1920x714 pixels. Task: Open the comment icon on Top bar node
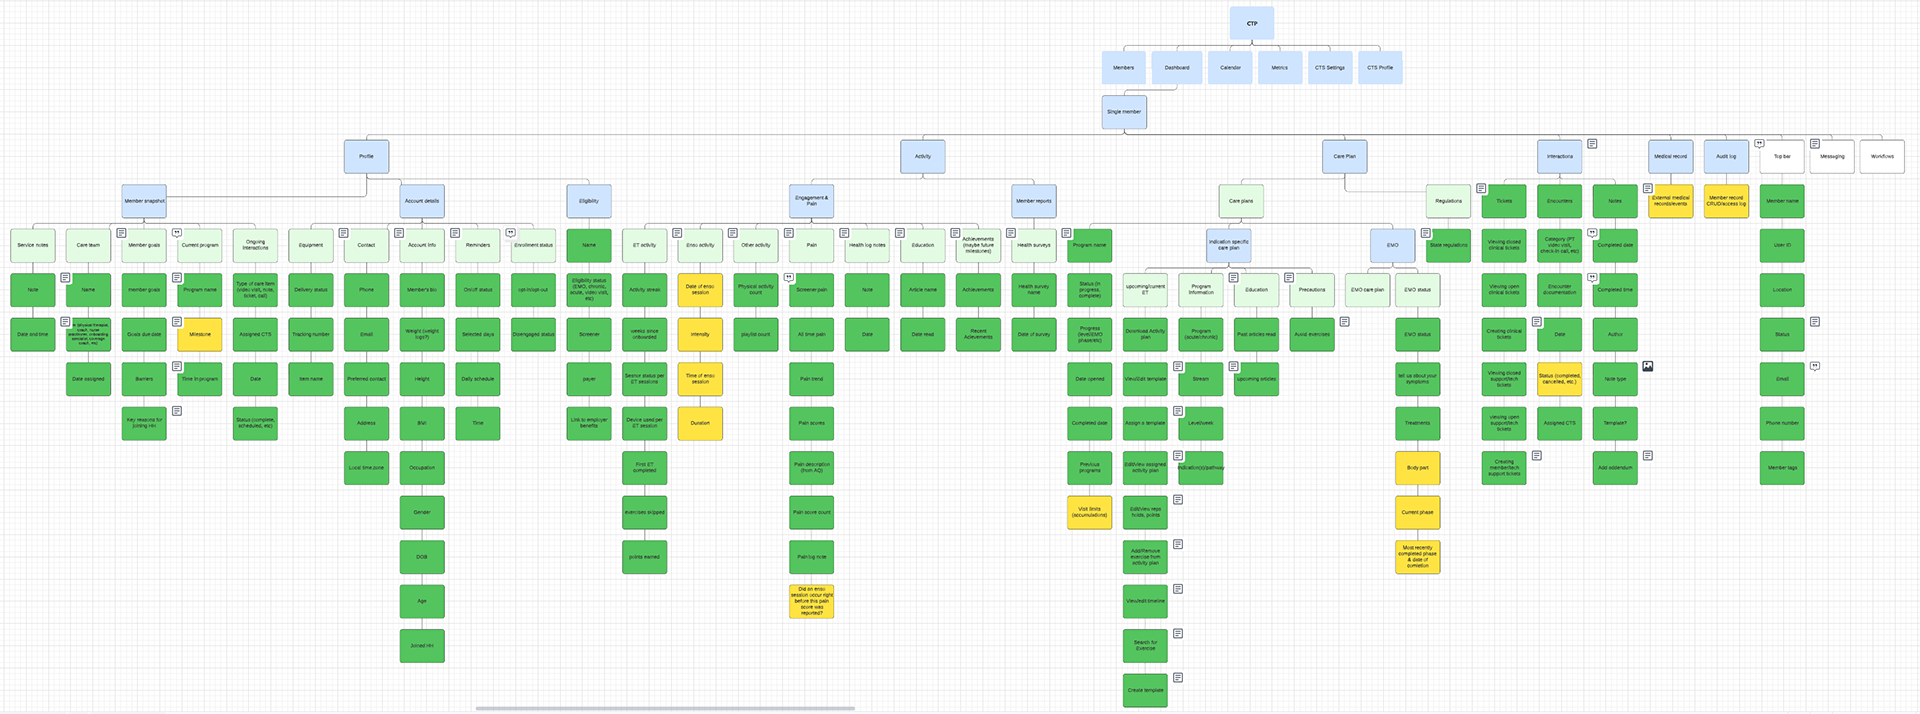[x=1759, y=144]
